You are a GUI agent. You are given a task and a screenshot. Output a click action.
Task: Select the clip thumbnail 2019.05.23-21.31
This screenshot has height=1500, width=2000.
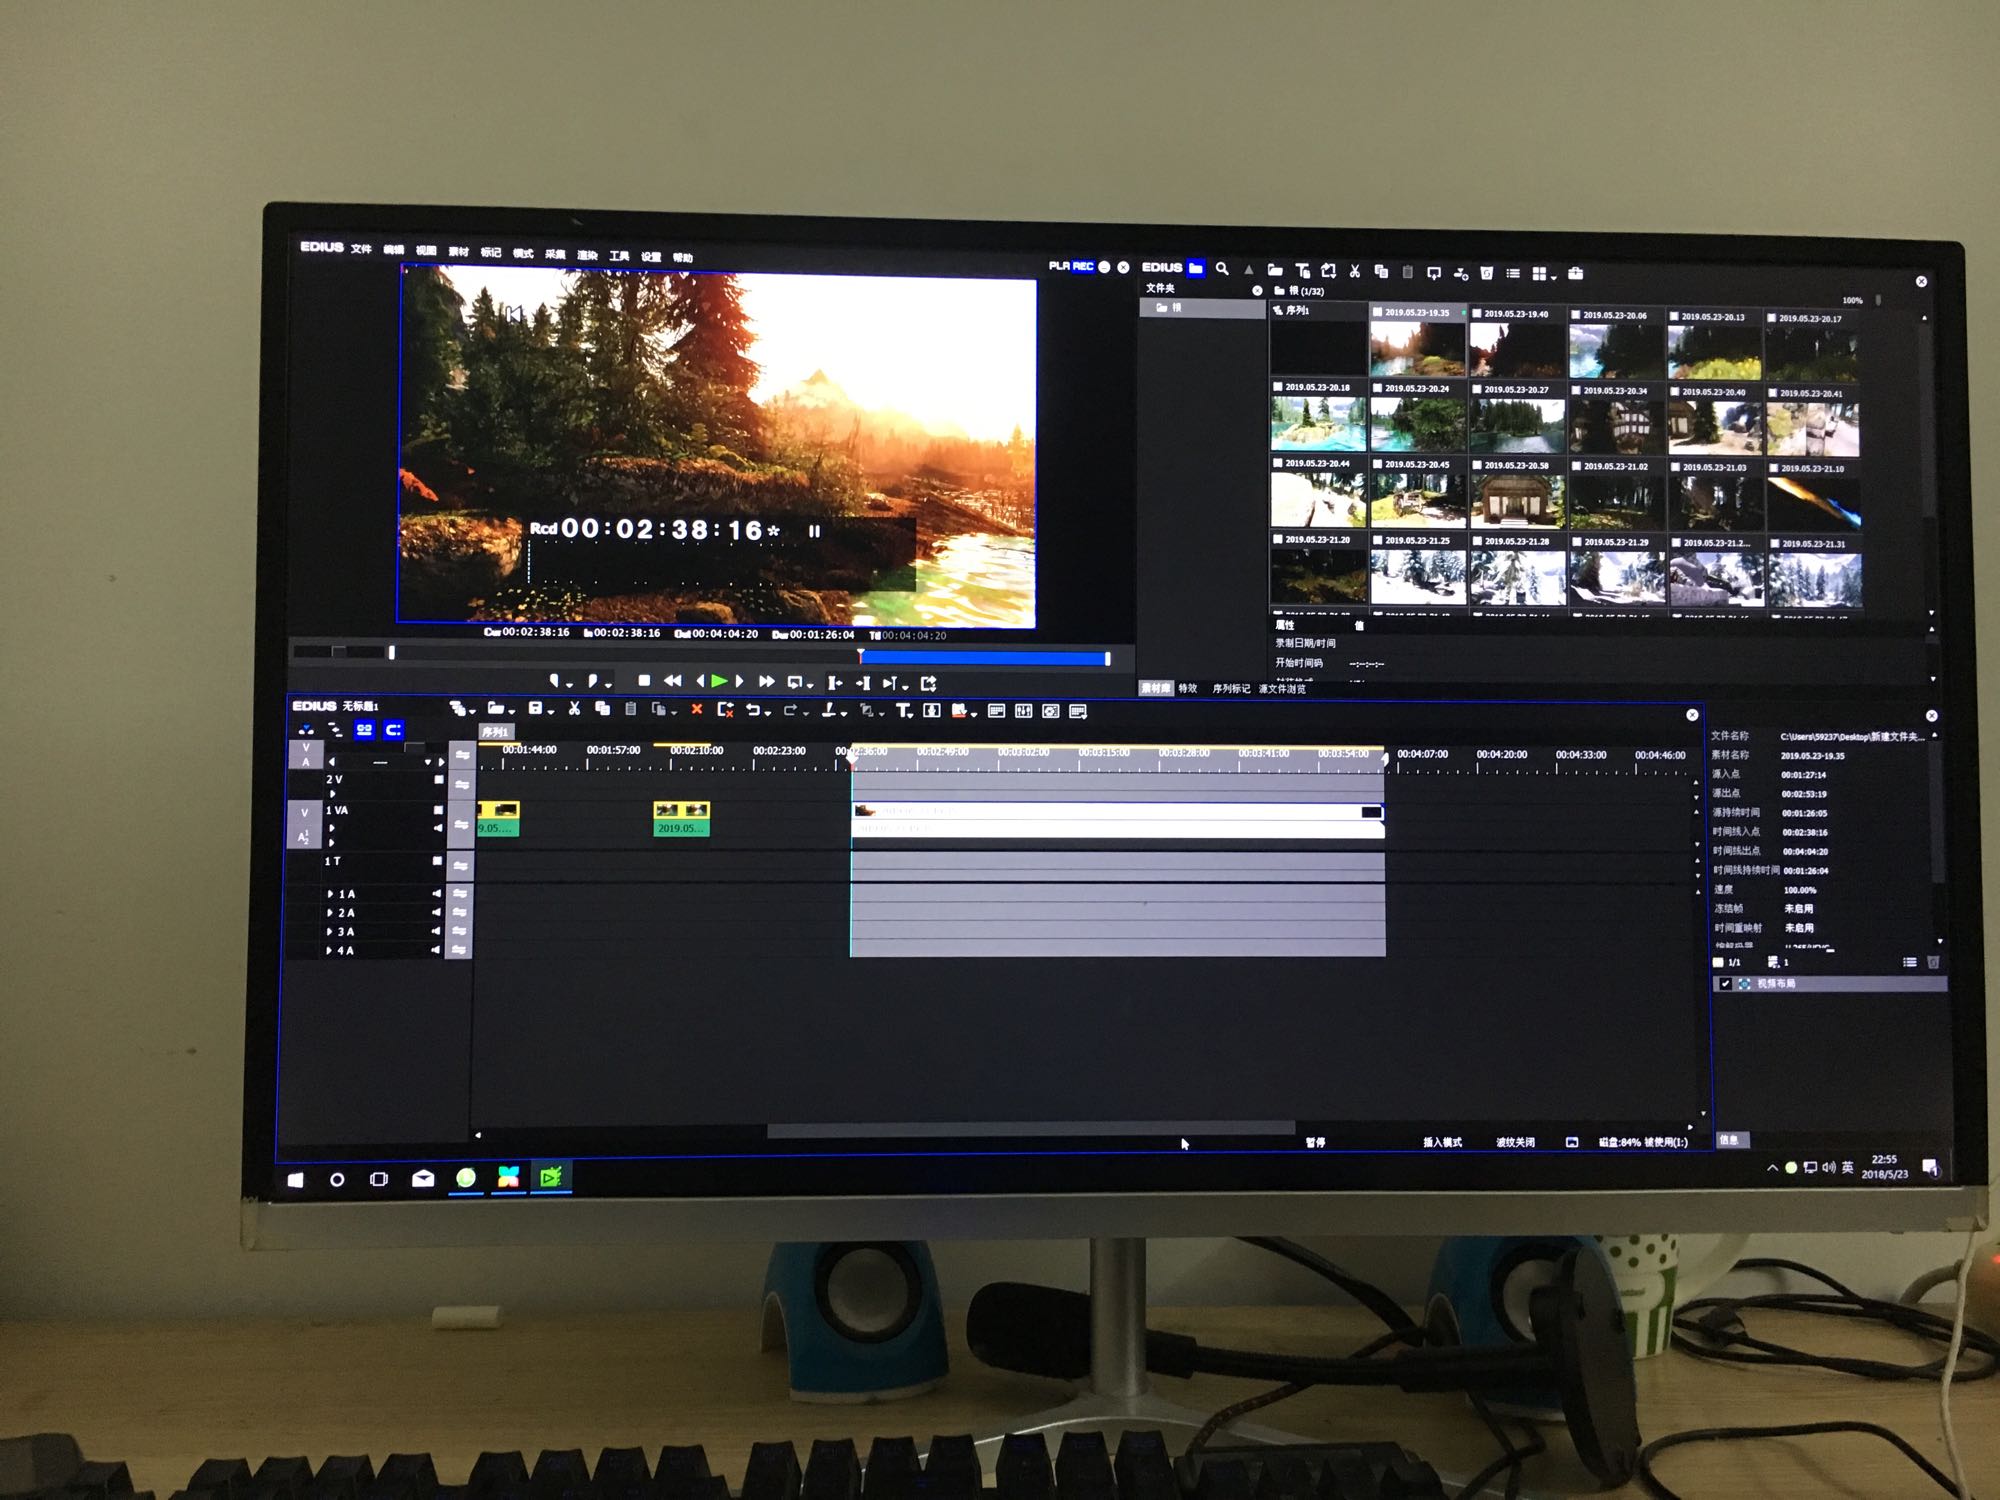1813,573
